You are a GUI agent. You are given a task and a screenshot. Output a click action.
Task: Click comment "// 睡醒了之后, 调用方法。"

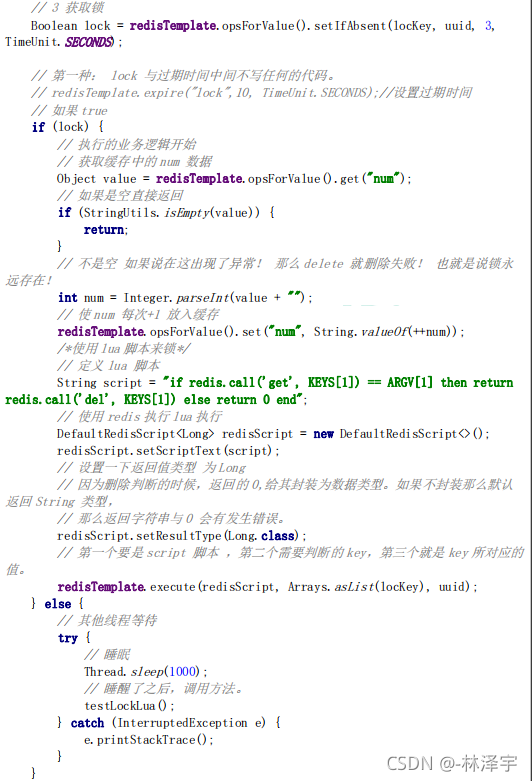pyautogui.click(x=163, y=689)
